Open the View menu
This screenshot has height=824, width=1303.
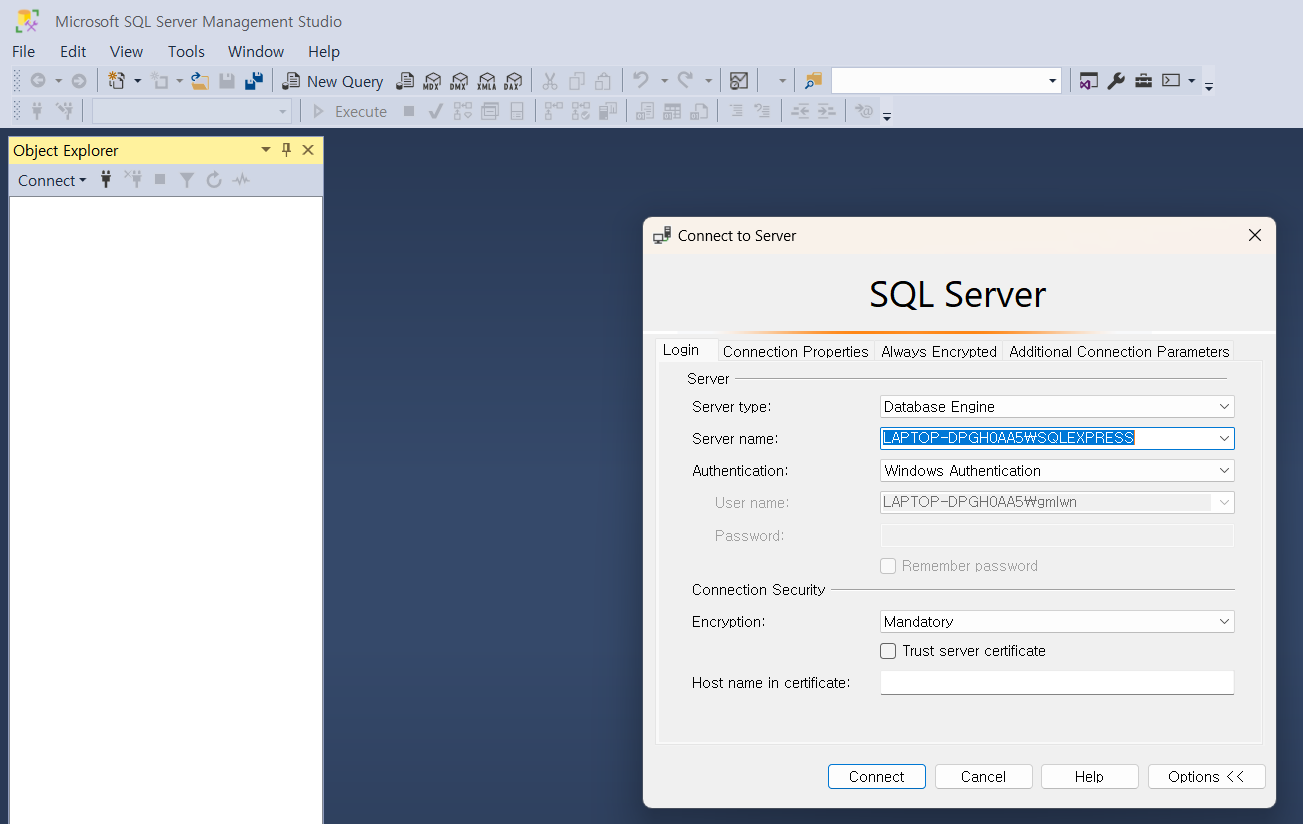tap(127, 51)
